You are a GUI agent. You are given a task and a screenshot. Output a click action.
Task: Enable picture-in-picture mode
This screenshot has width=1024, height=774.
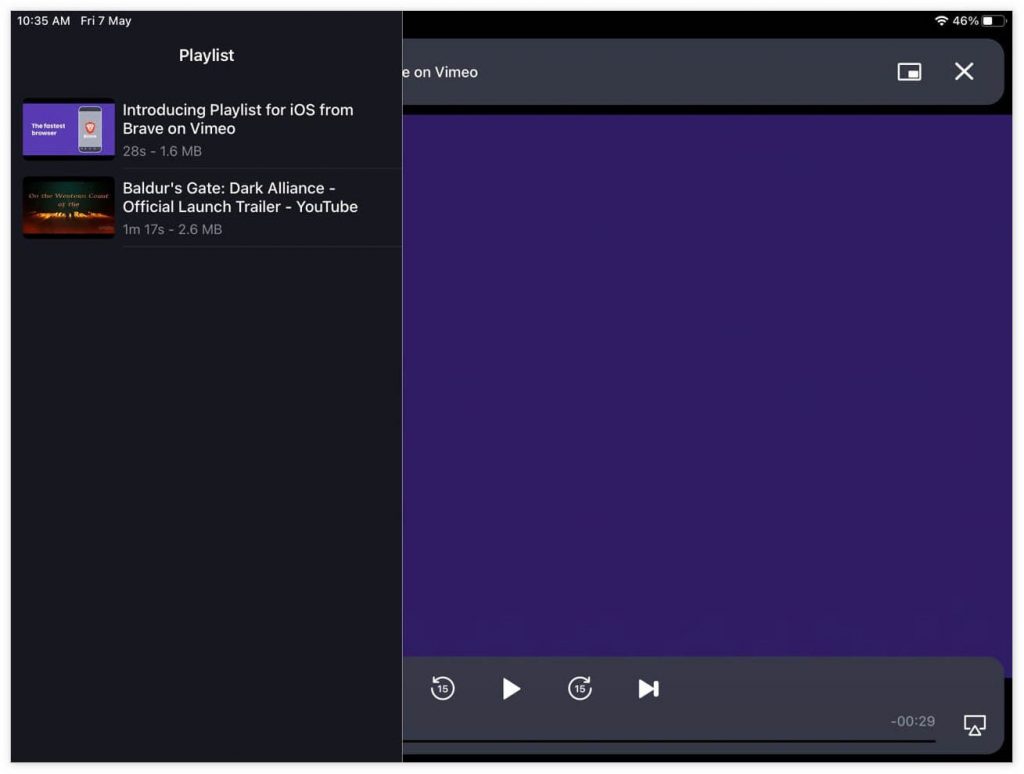tap(908, 72)
